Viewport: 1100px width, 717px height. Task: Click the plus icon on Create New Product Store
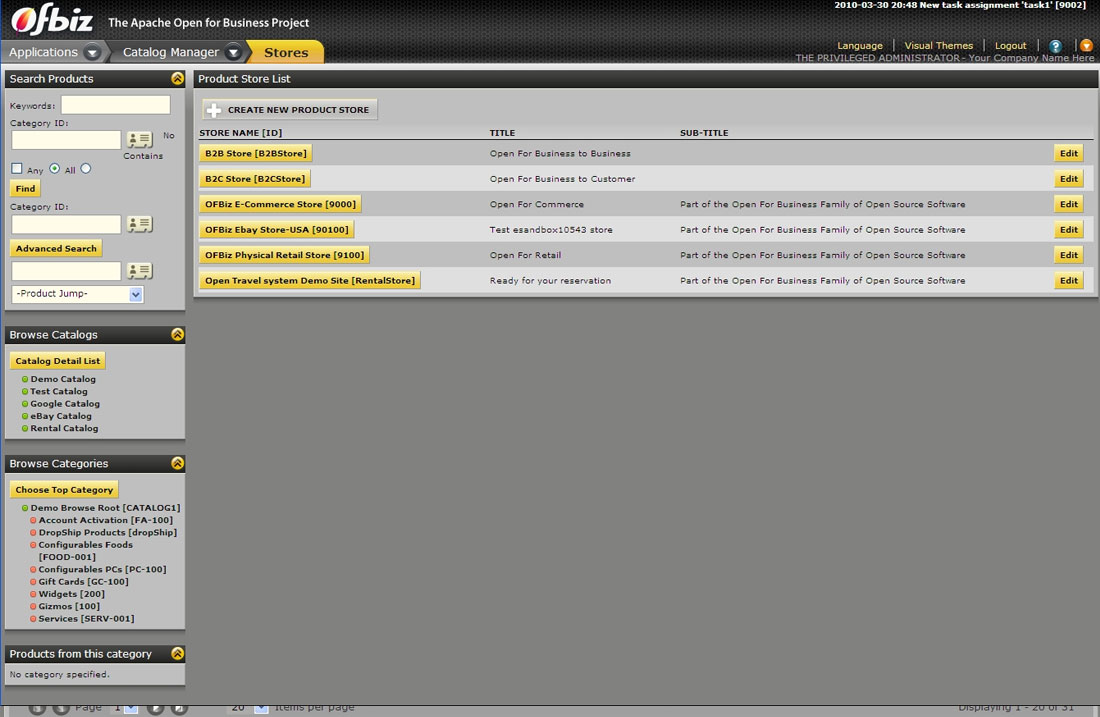click(214, 110)
